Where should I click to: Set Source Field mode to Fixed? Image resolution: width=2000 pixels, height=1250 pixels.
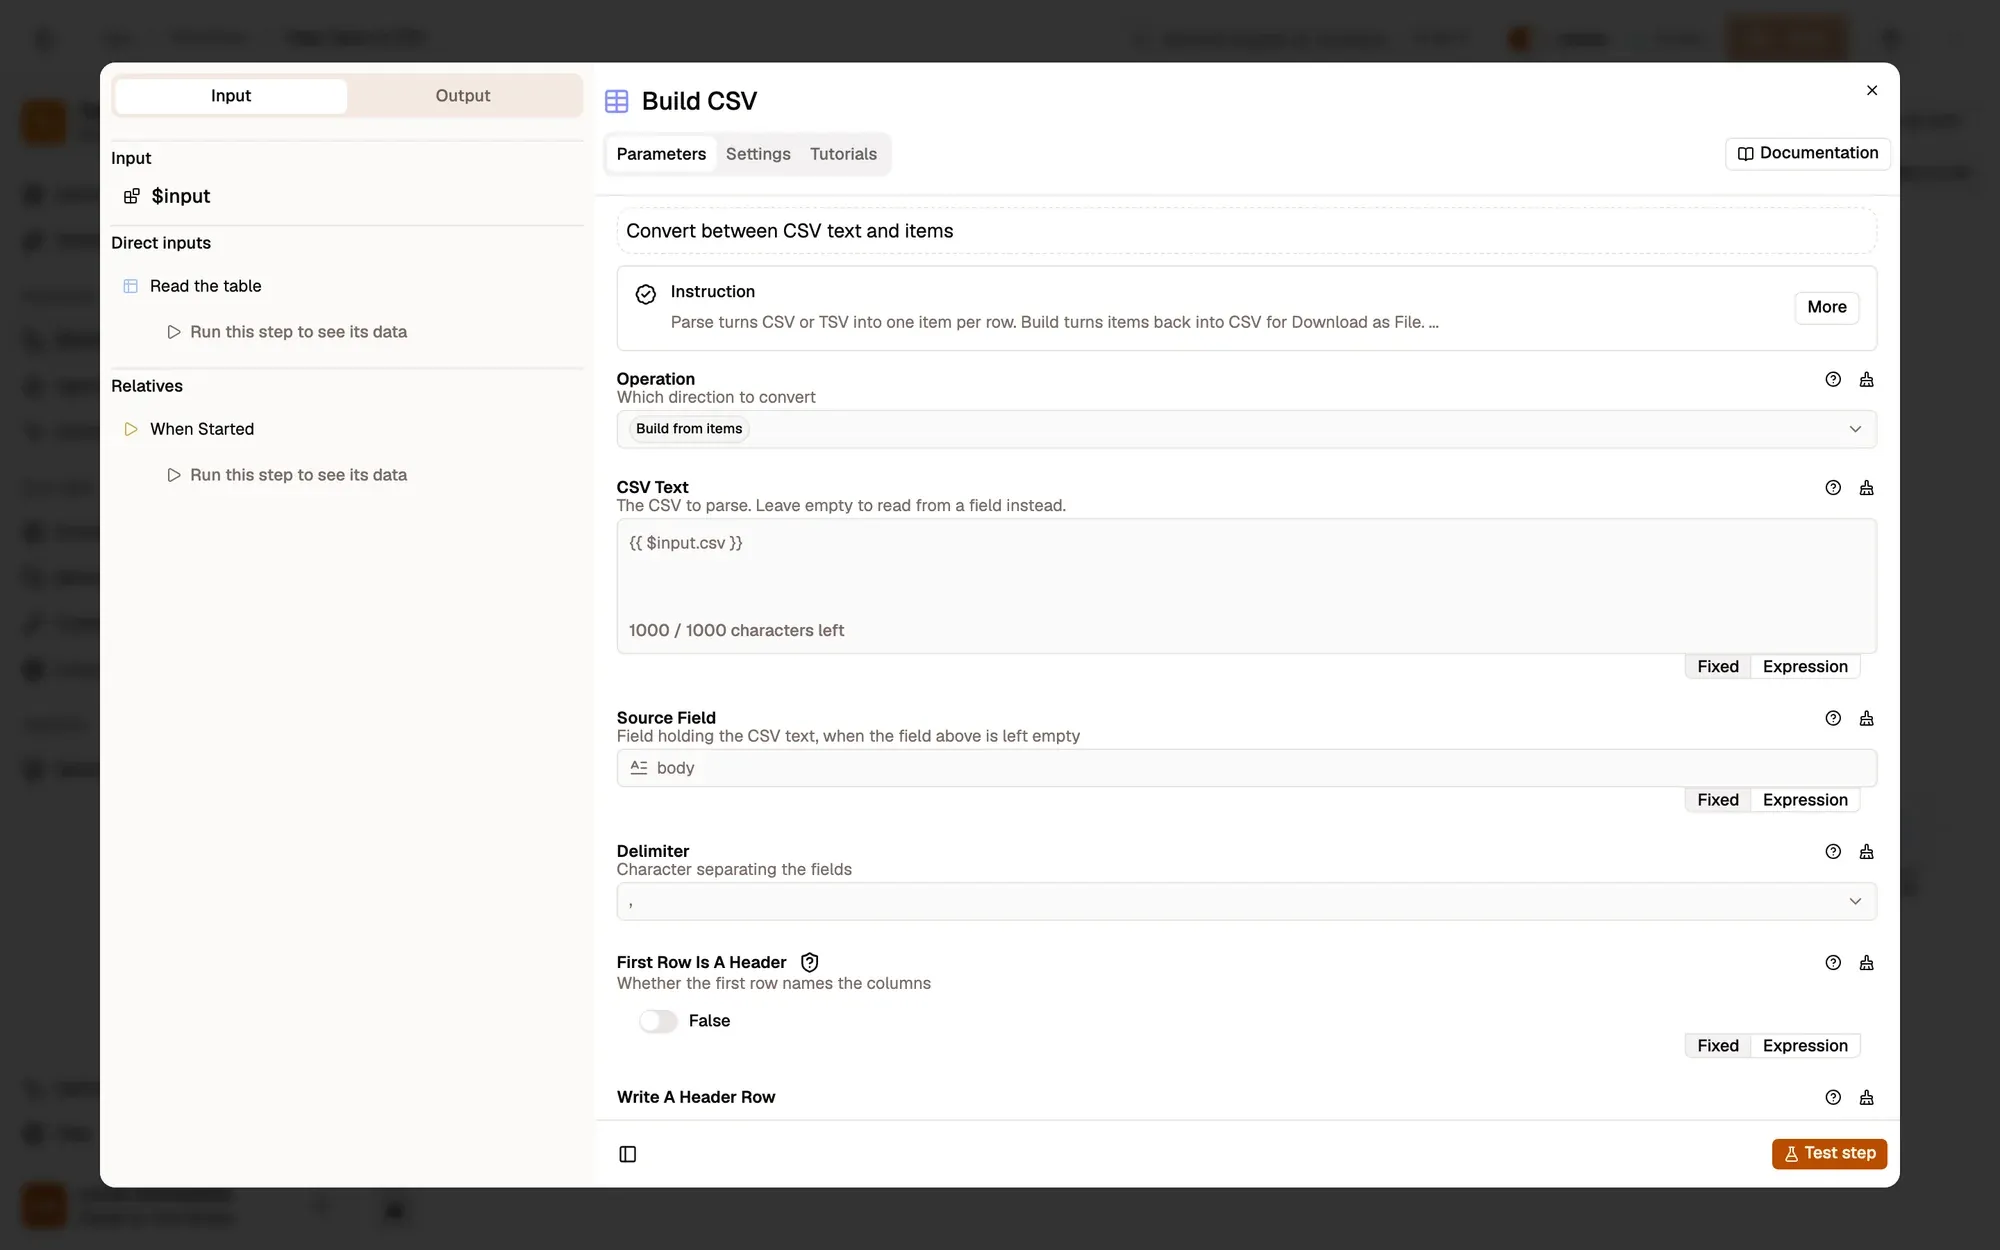click(x=1717, y=800)
